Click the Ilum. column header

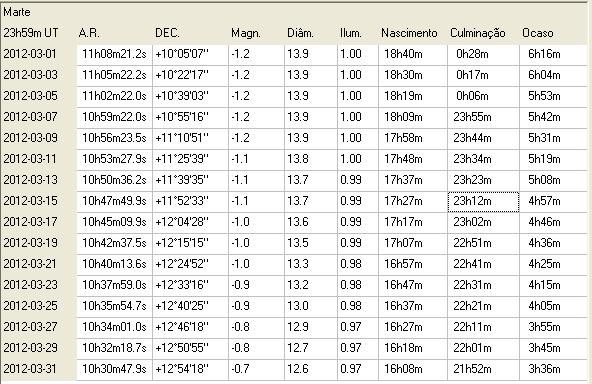click(351, 33)
